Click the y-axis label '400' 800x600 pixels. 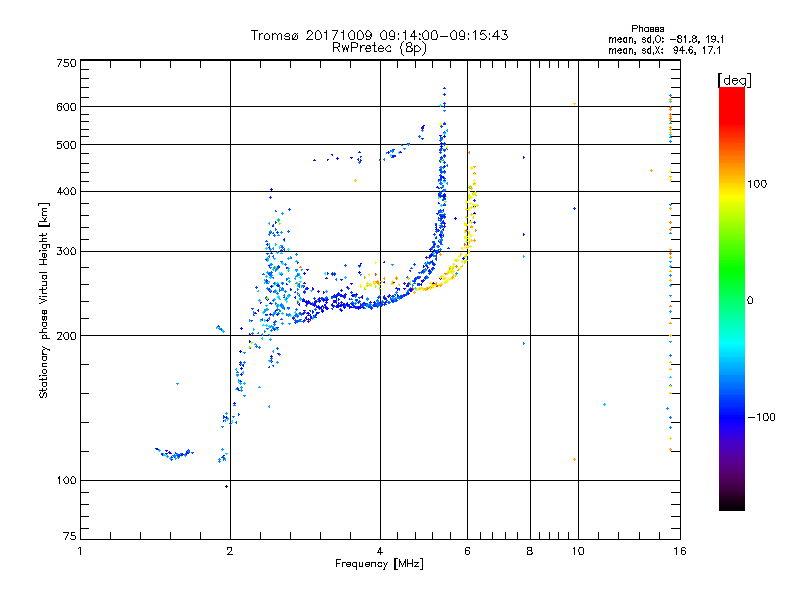(66, 191)
